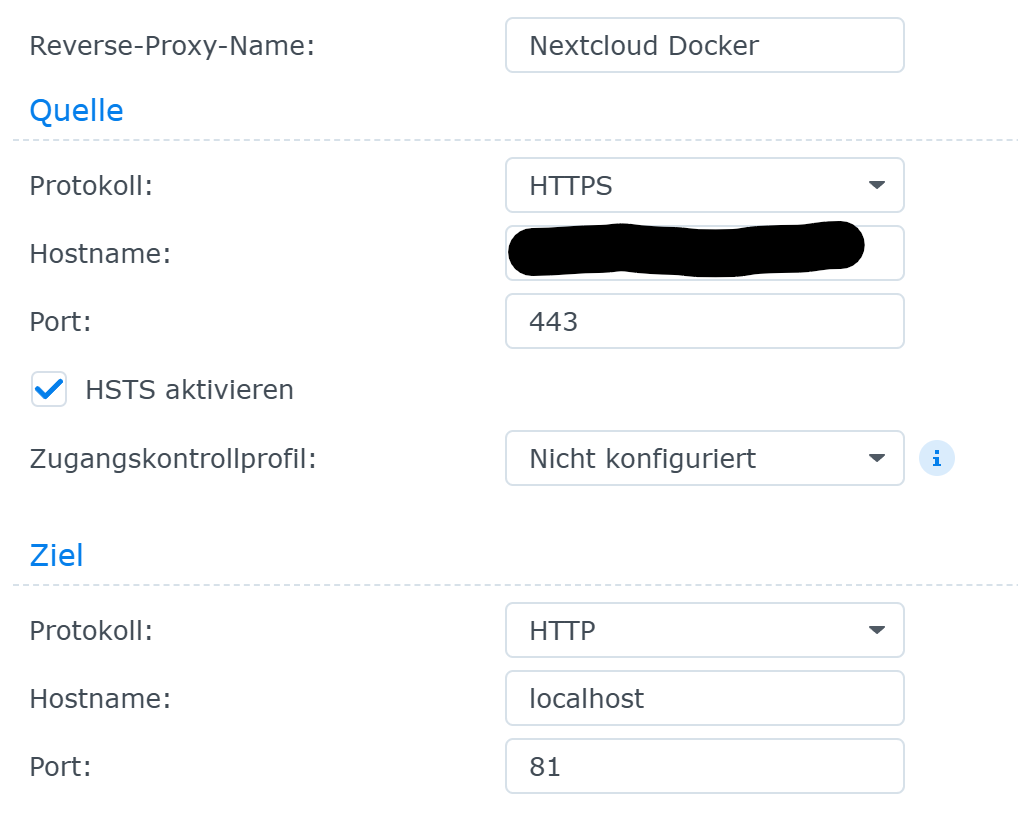Click the 'Hostname:' label under Quelle
This screenshot has height=818, width=1018.
(x=100, y=253)
